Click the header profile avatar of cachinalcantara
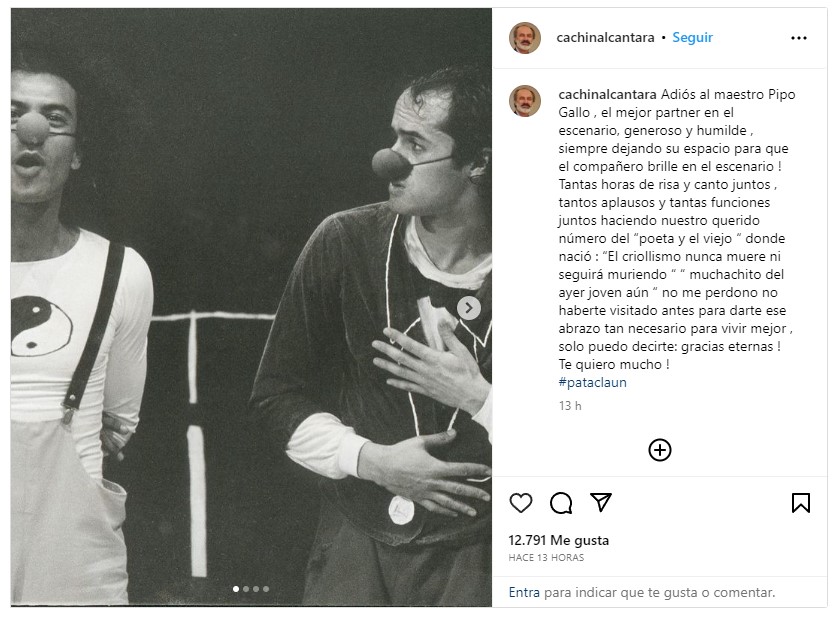This screenshot has width=836, height=620. pyautogui.click(x=525, y=38)
